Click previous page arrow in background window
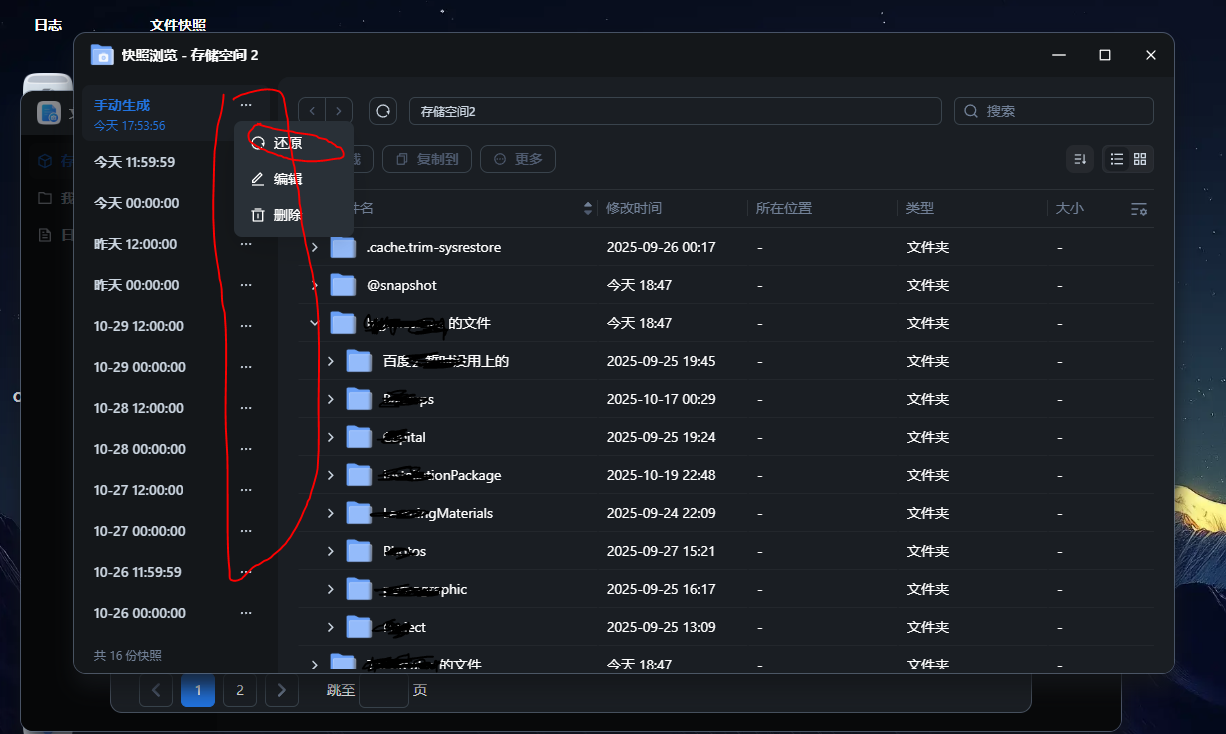This screenshot has width=1226, height=734. pos(156,689)
